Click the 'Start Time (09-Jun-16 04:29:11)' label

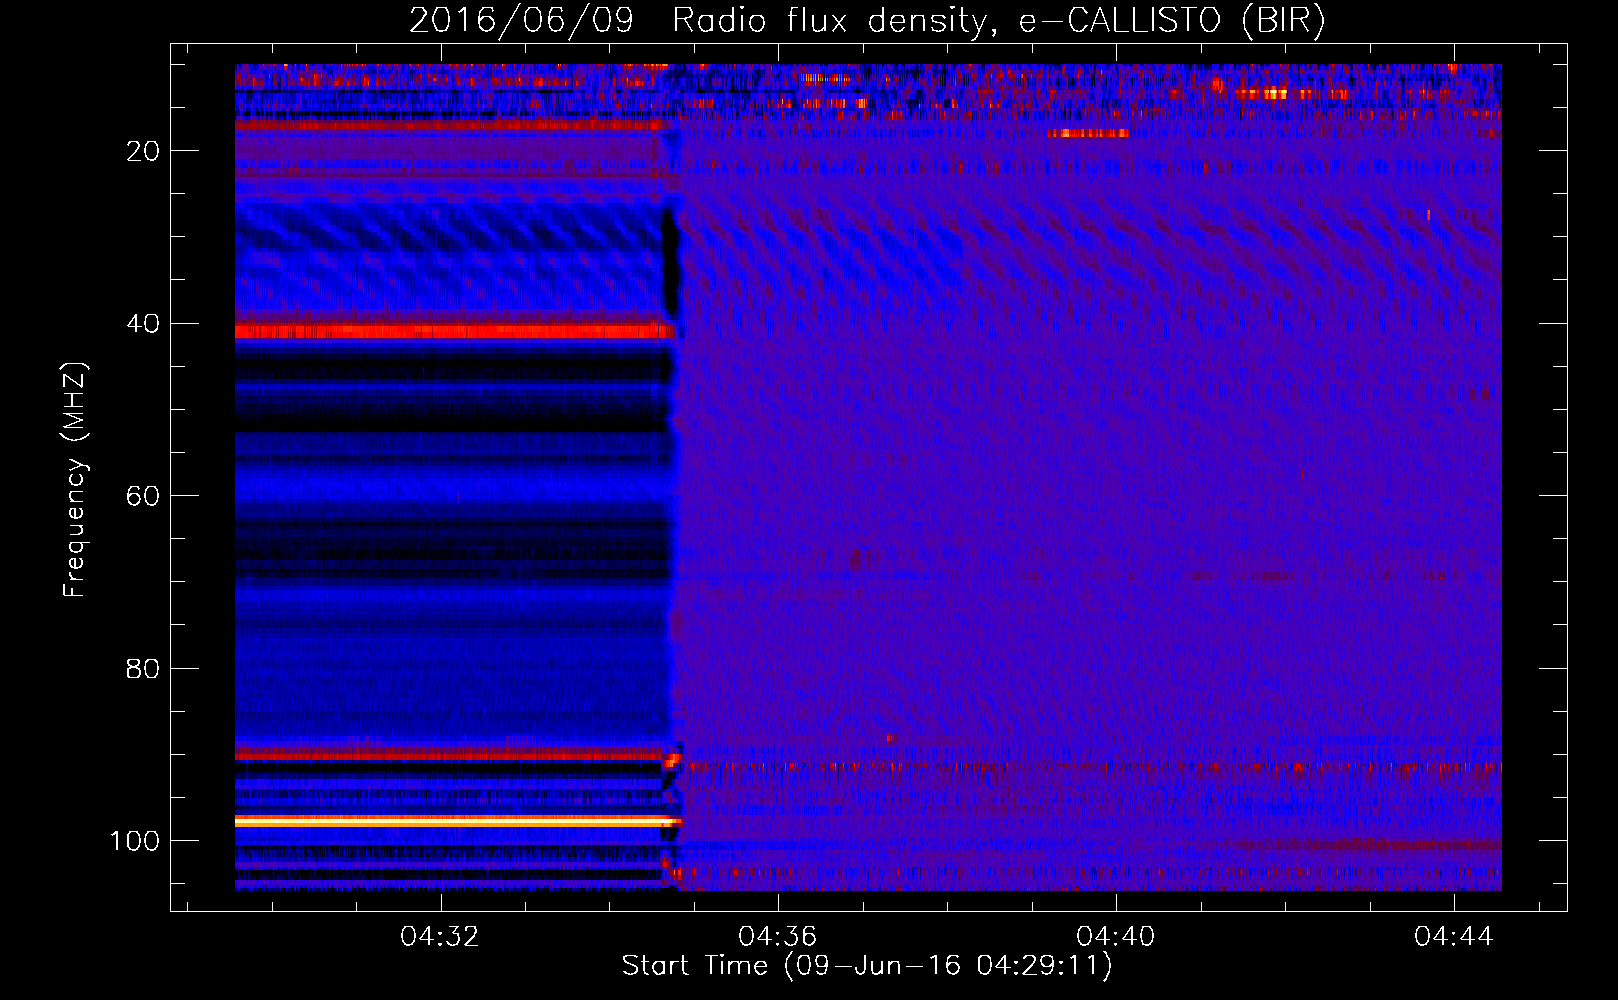867,966
